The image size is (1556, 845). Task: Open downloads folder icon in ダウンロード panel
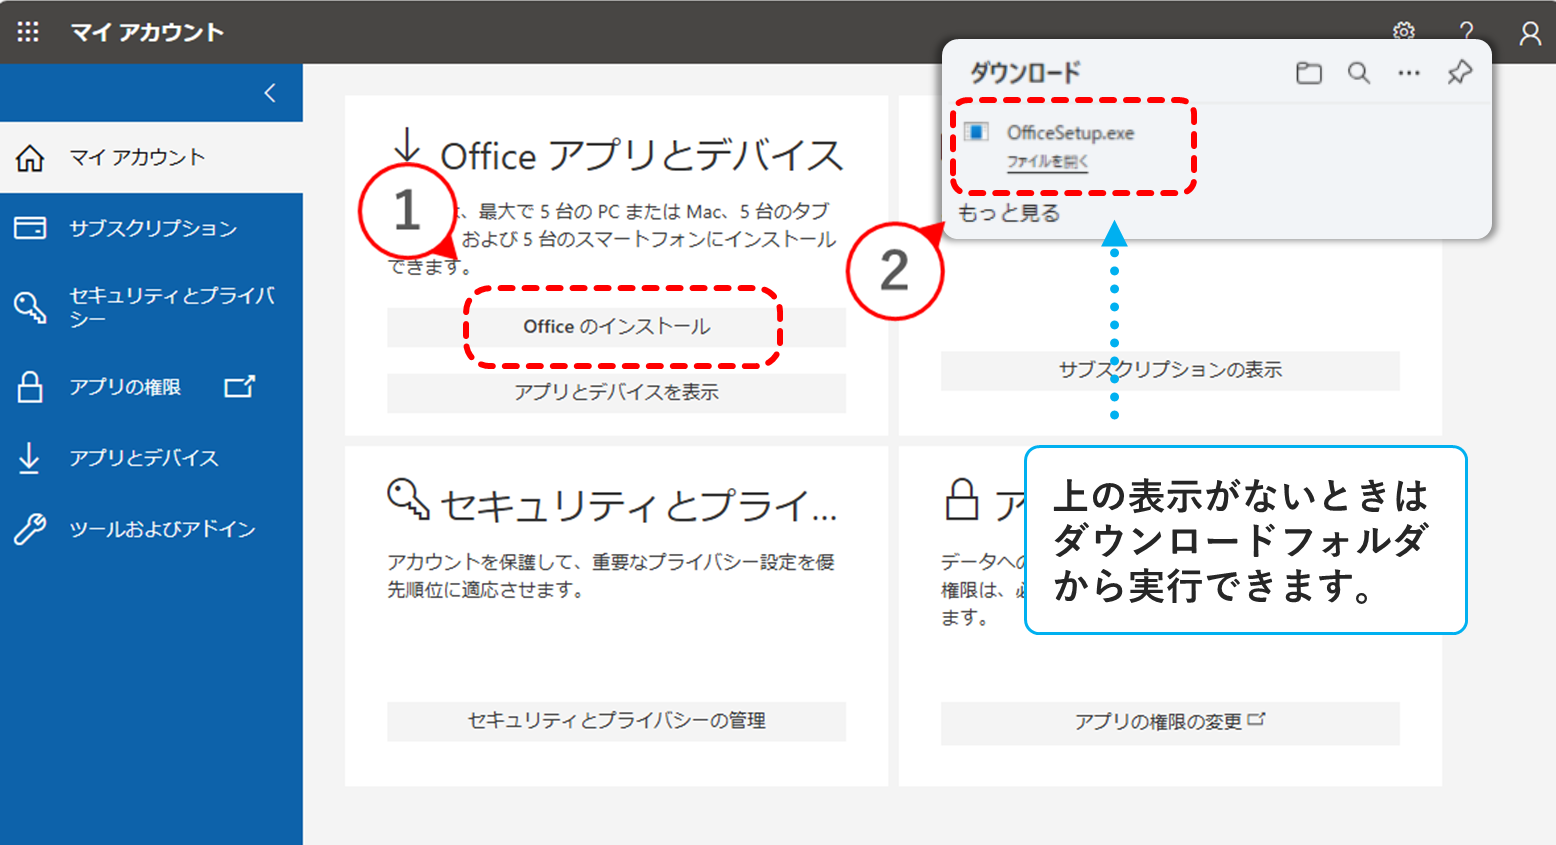pyautogui.click(x=1309, y=73)
